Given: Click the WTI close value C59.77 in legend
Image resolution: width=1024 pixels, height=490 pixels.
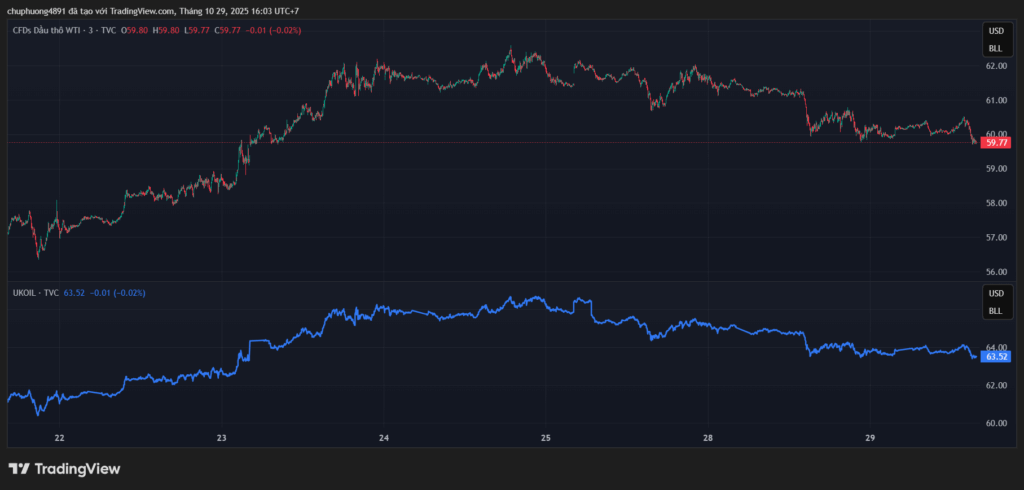Looking at the screenshot, I should pos(229,30).
